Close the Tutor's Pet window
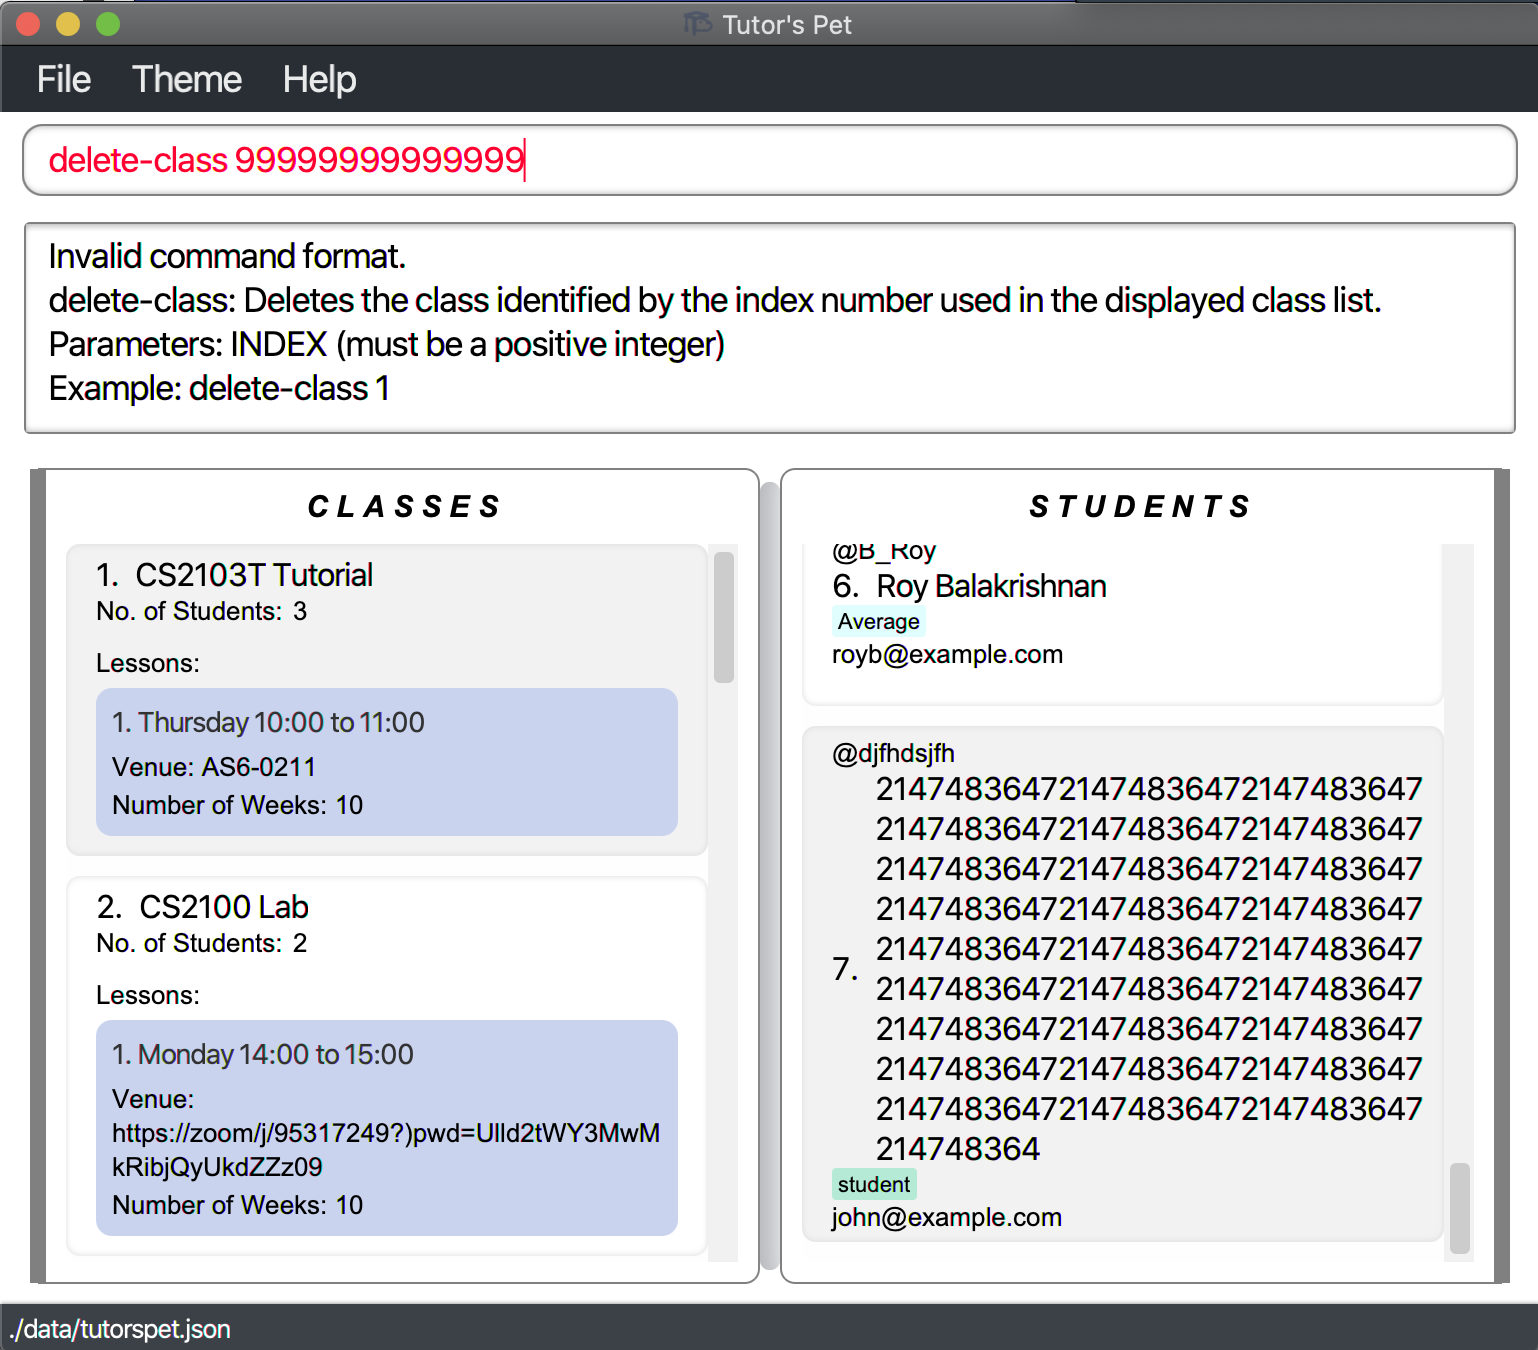 point(28,24)
